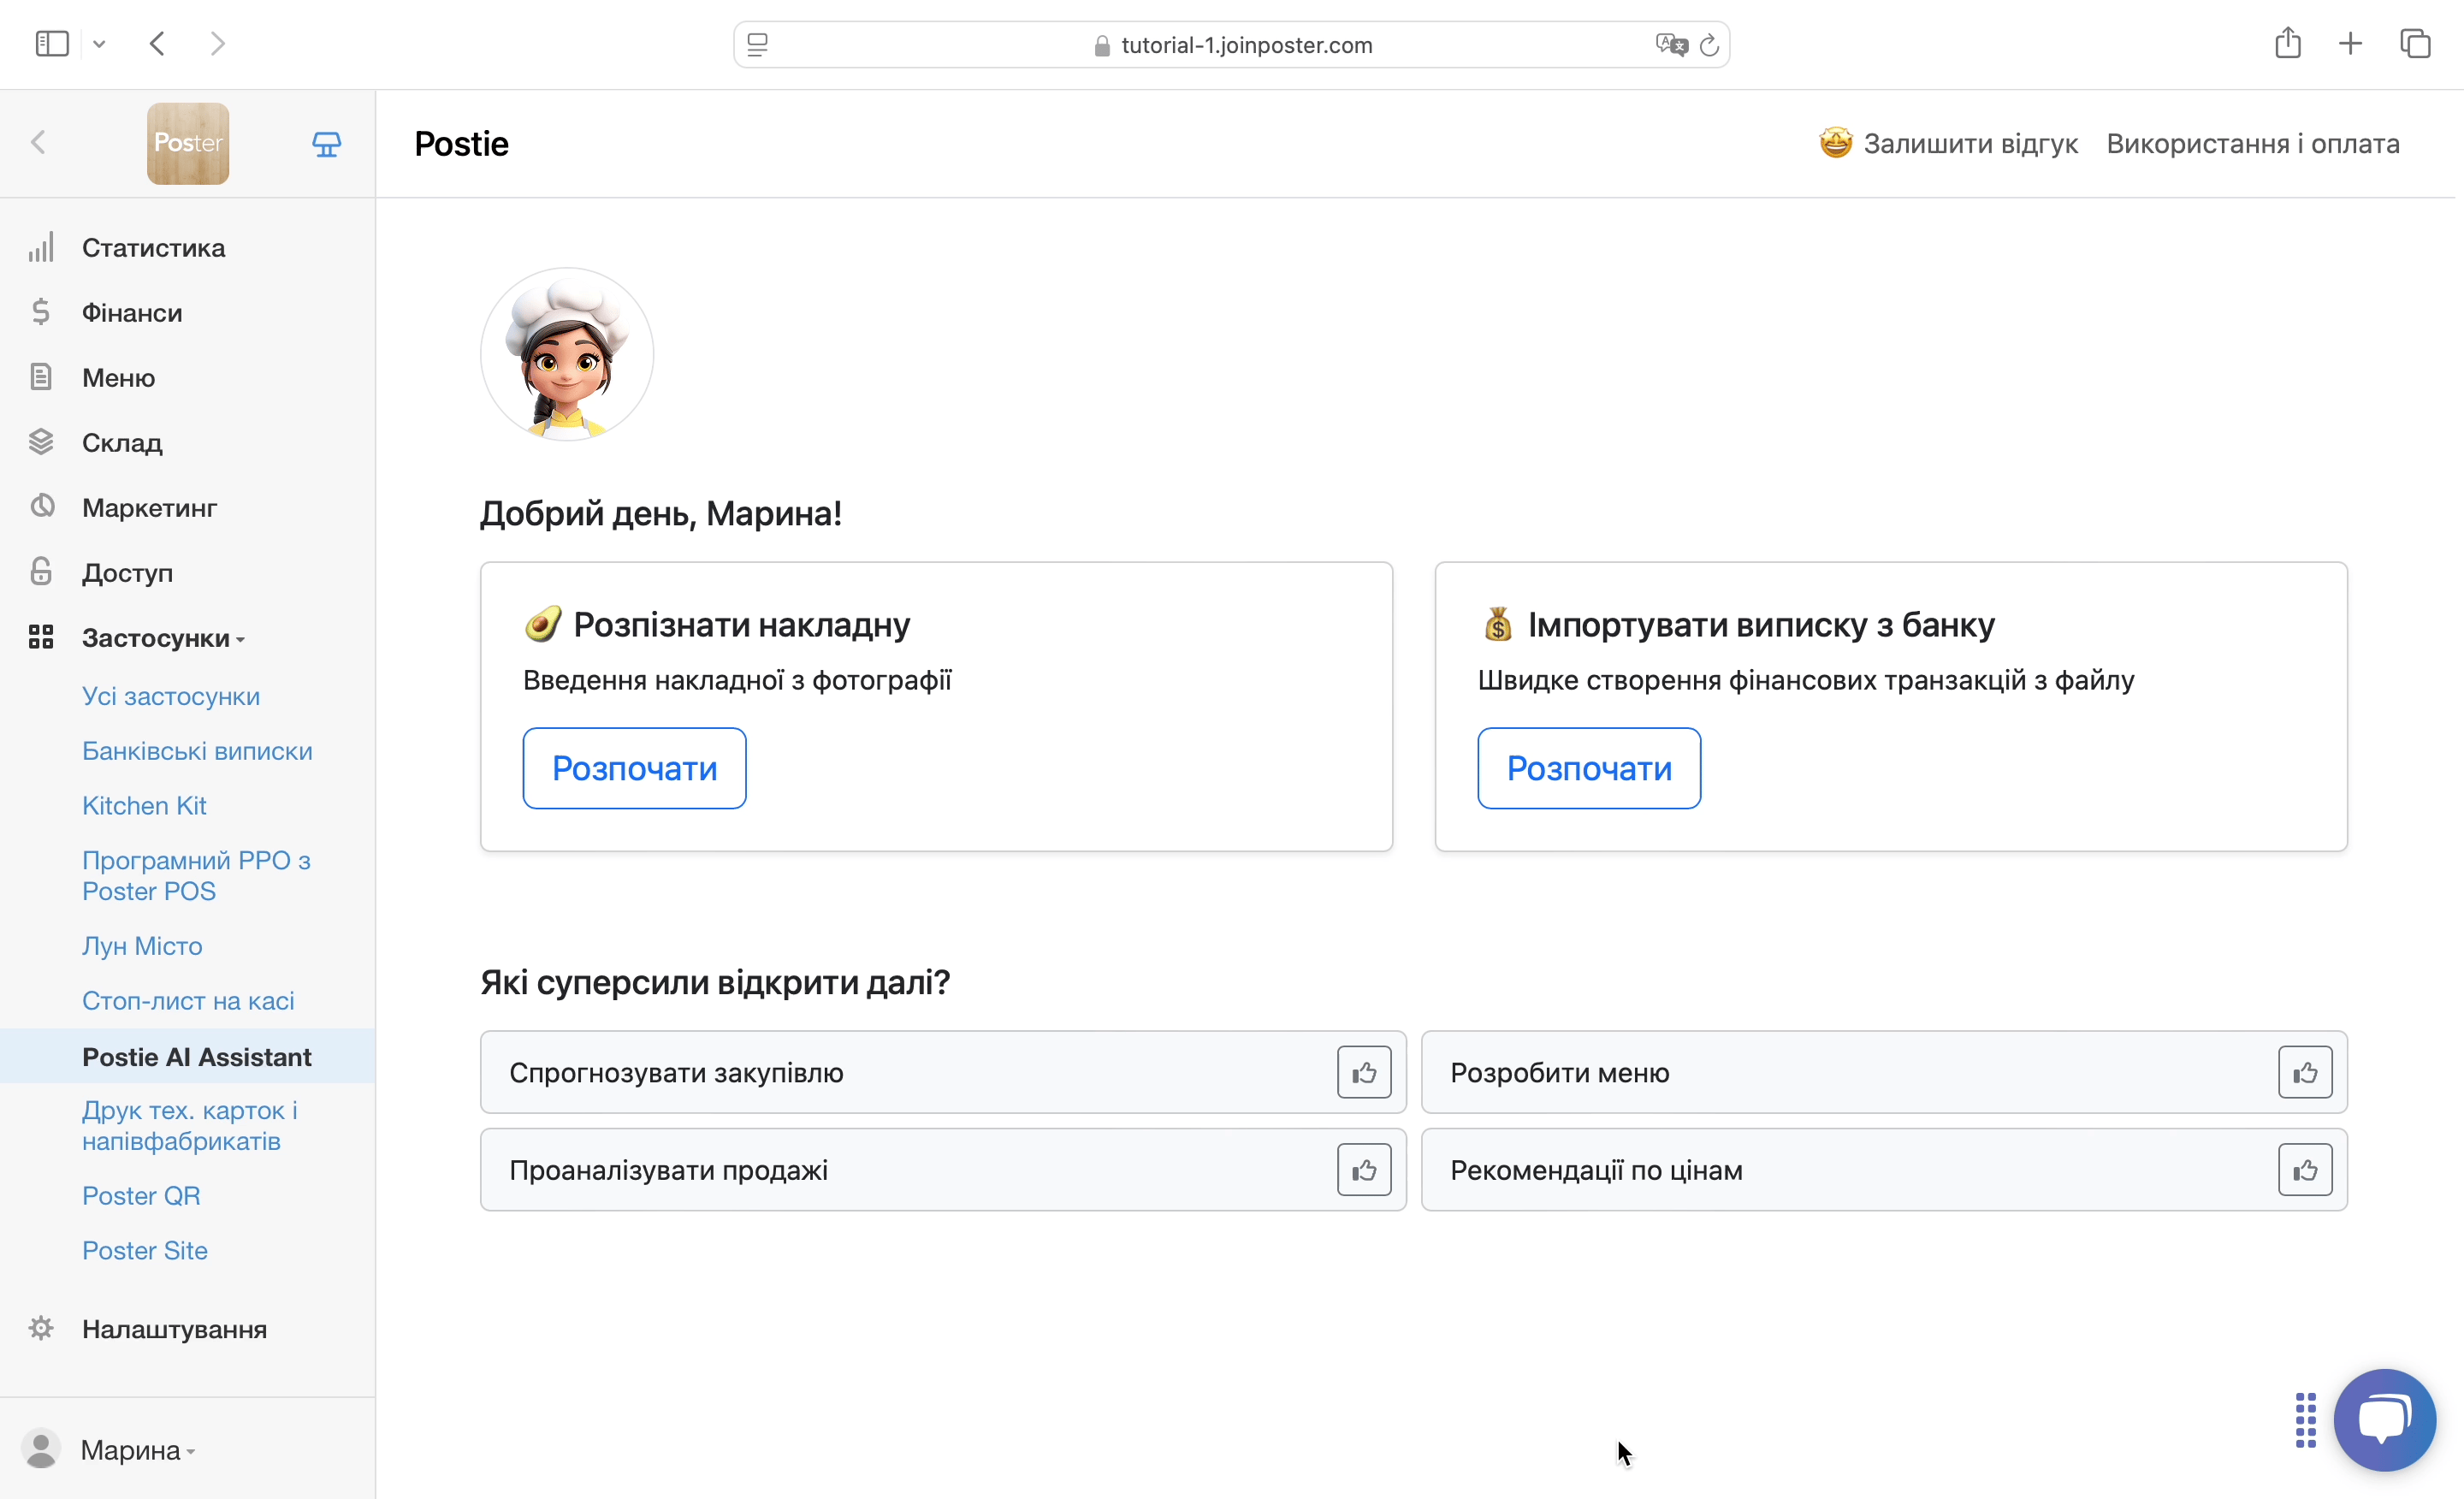
Task: Click Спрогнозувати закупівлю text
Action: [677, 1073]
